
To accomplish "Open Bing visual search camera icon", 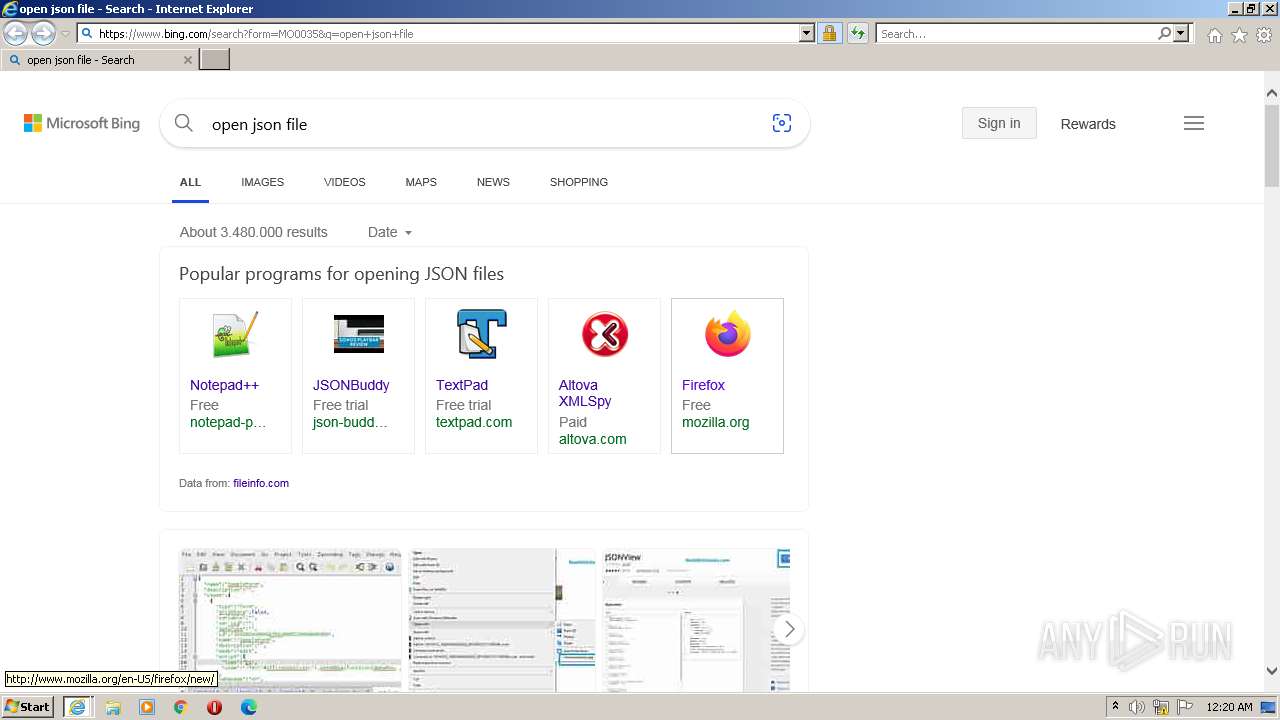I will point(782,123).
